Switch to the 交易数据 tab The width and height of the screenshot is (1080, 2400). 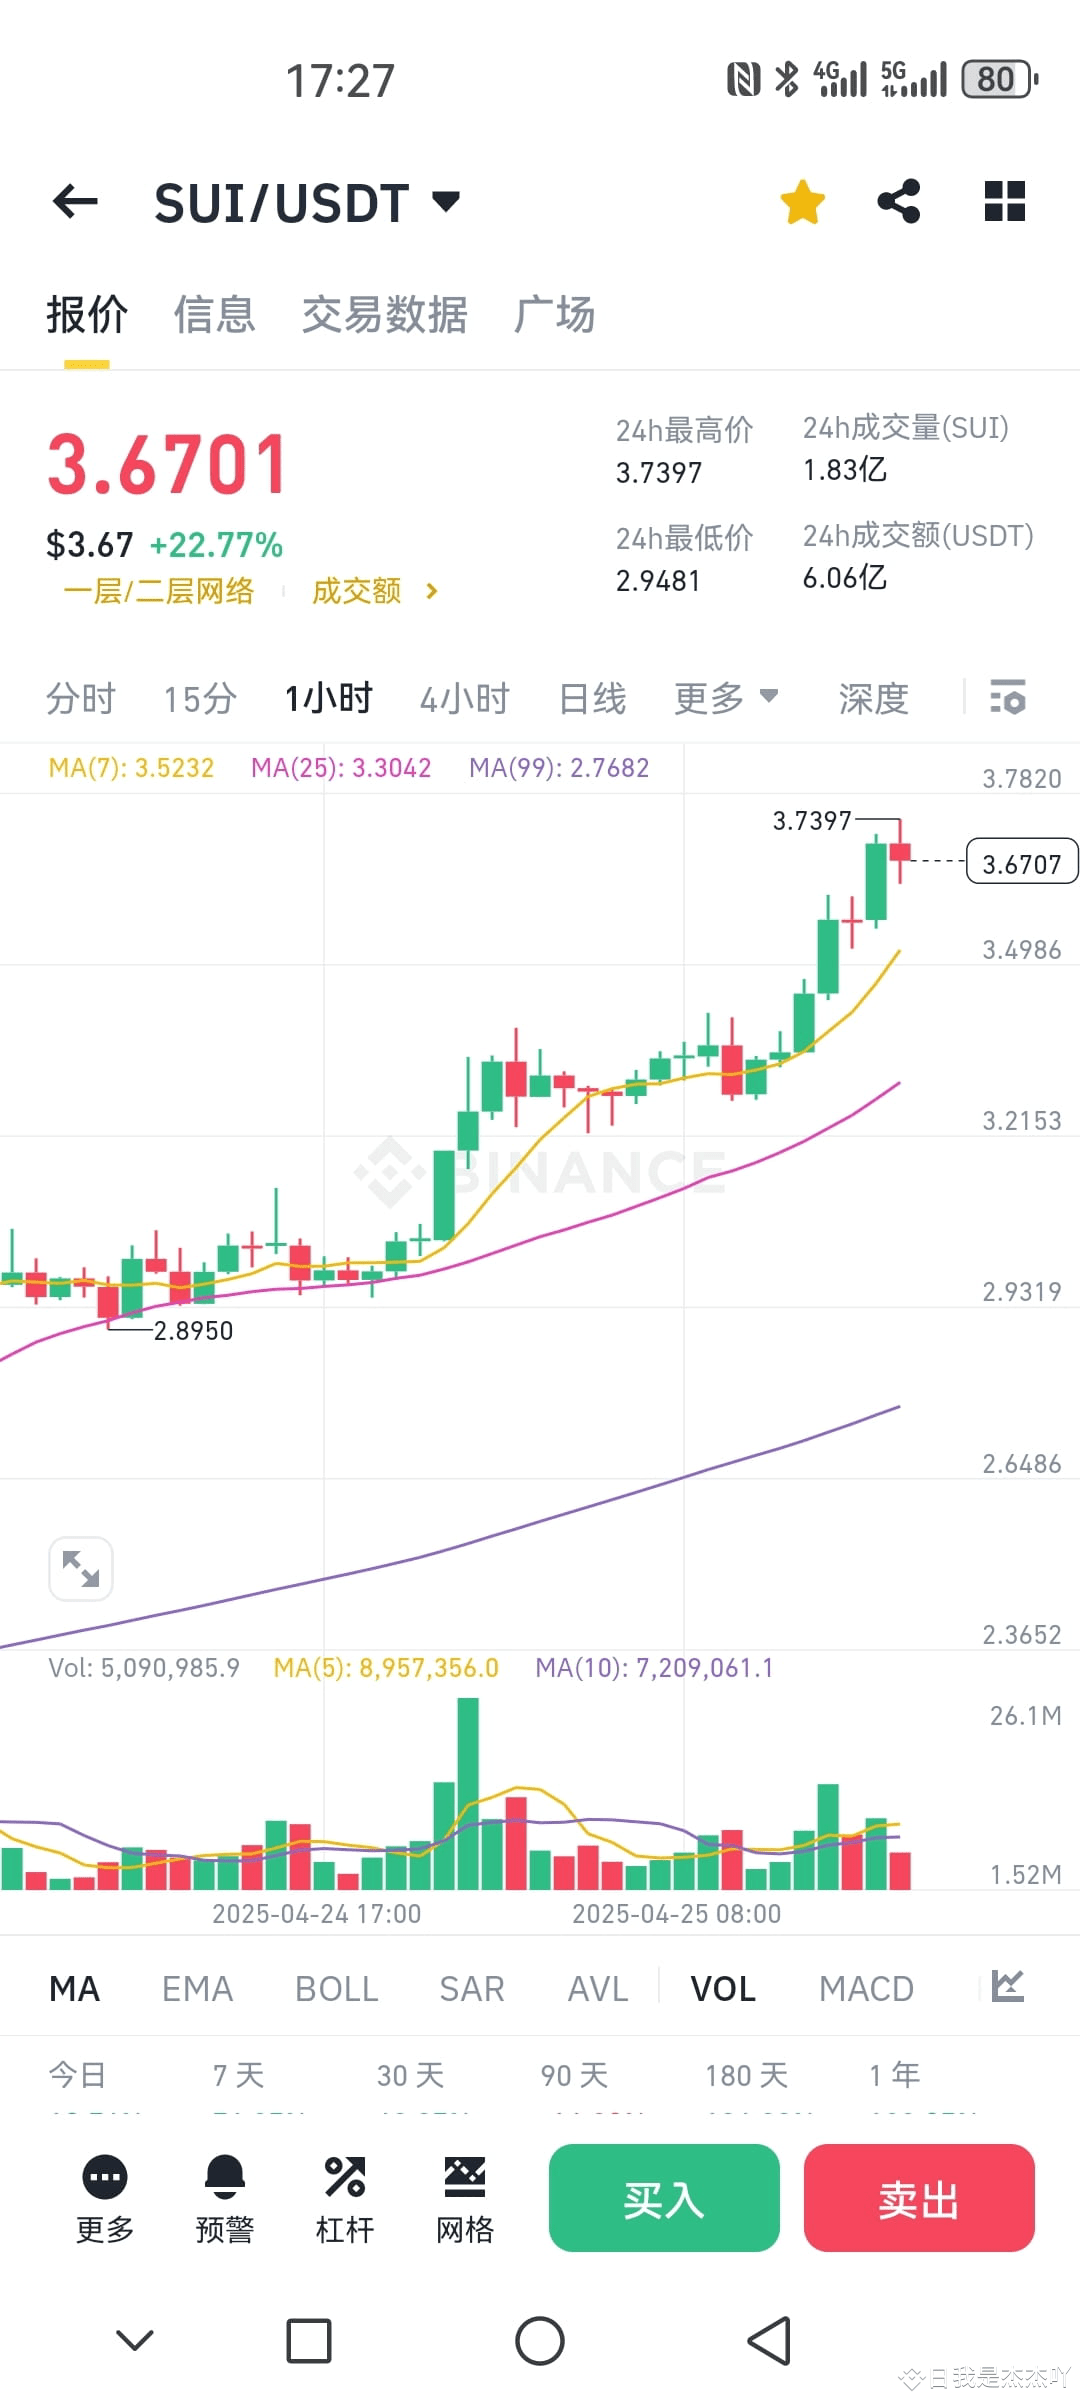click(x=385, y=314)
